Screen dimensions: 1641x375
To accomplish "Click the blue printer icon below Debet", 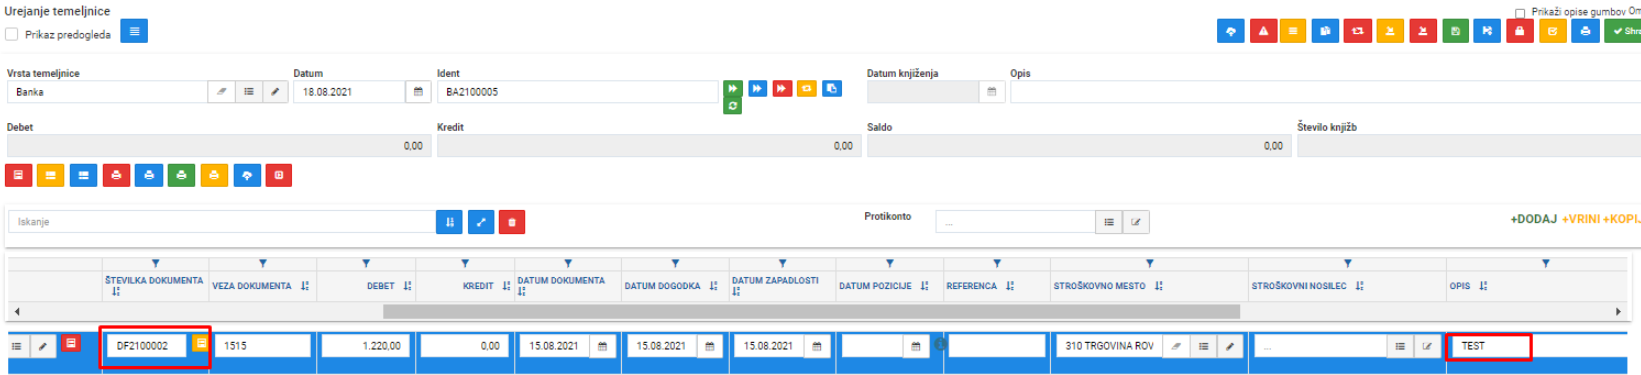I will (x=149, y=175).
